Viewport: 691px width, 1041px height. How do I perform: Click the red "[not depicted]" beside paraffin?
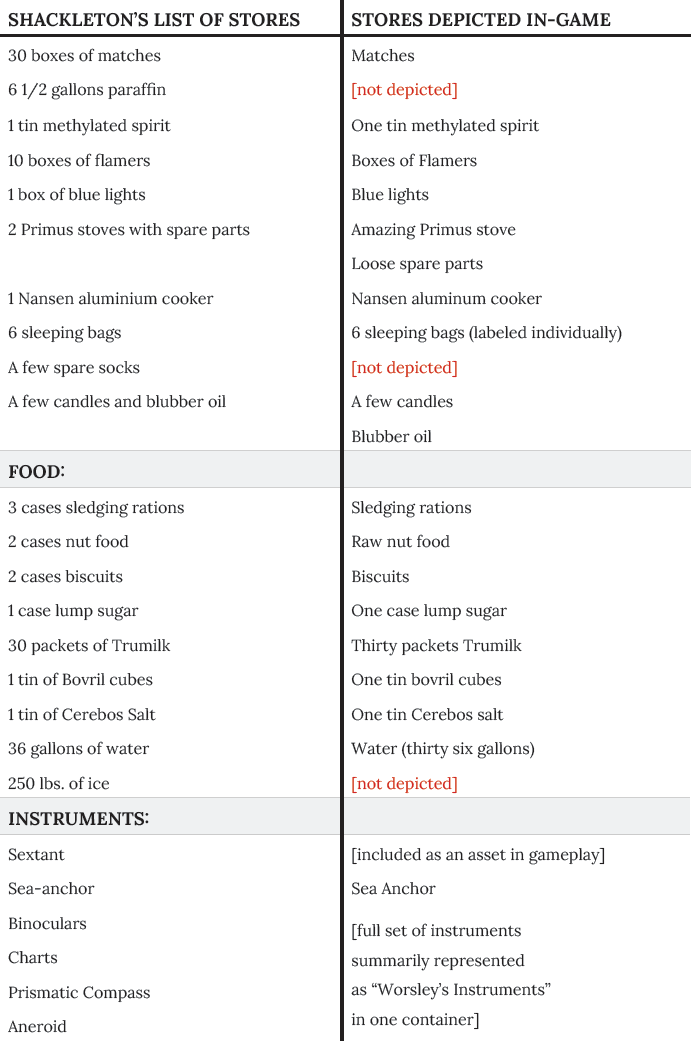(x=404, y=90)
